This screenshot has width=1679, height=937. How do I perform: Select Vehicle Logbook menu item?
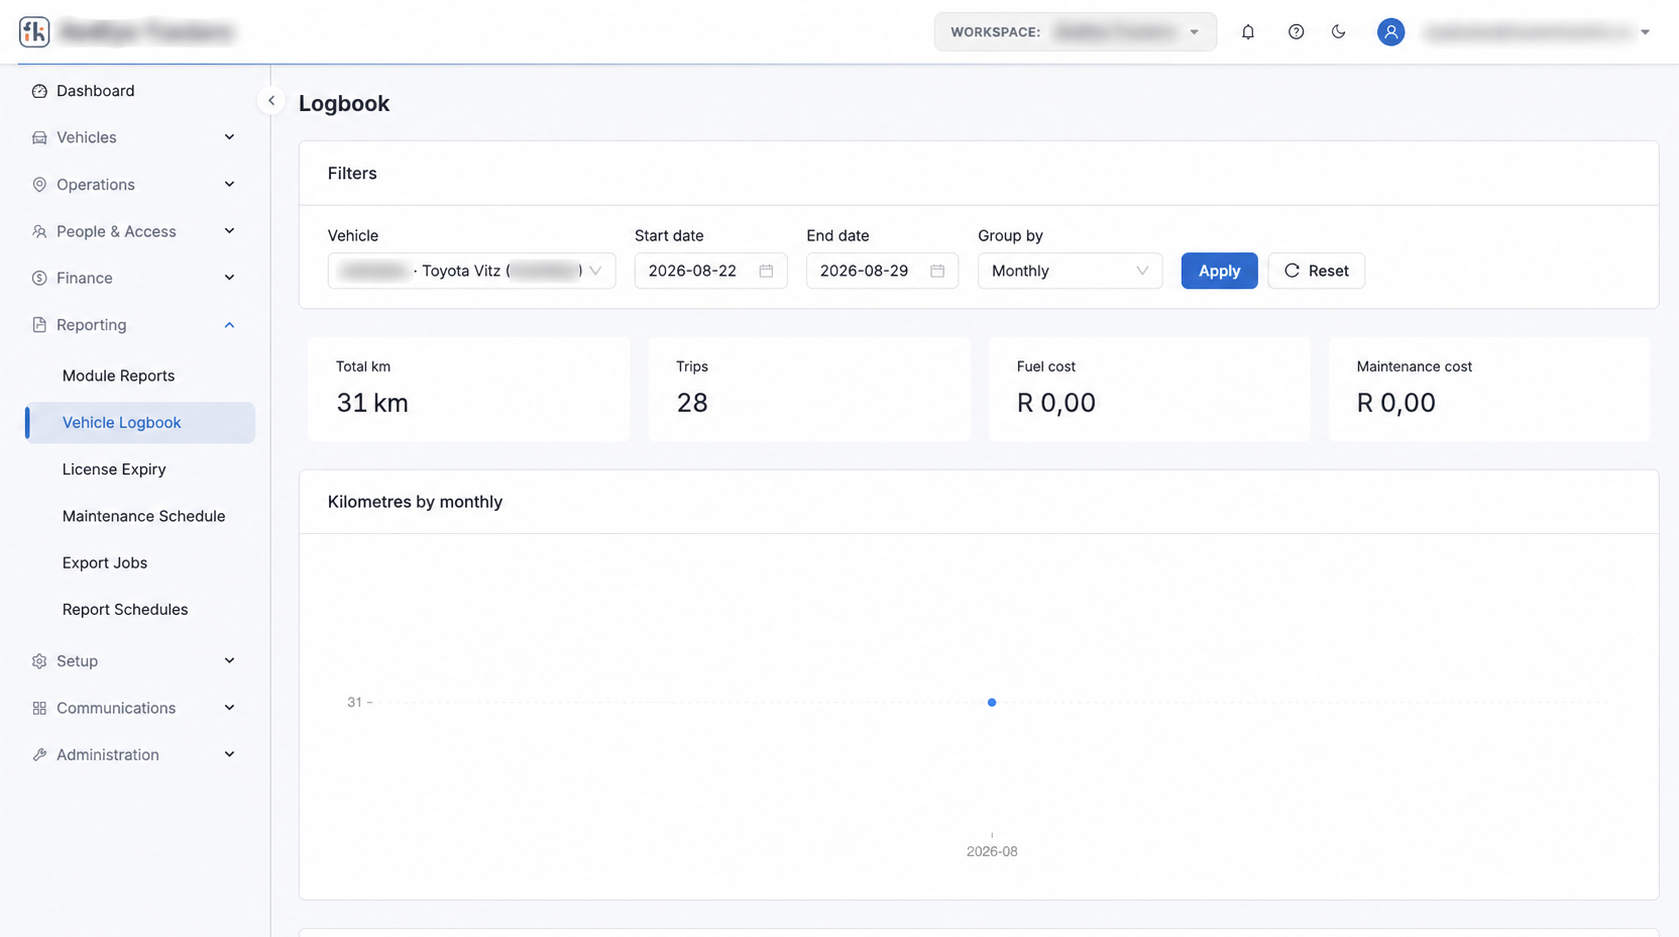point(141,423)
